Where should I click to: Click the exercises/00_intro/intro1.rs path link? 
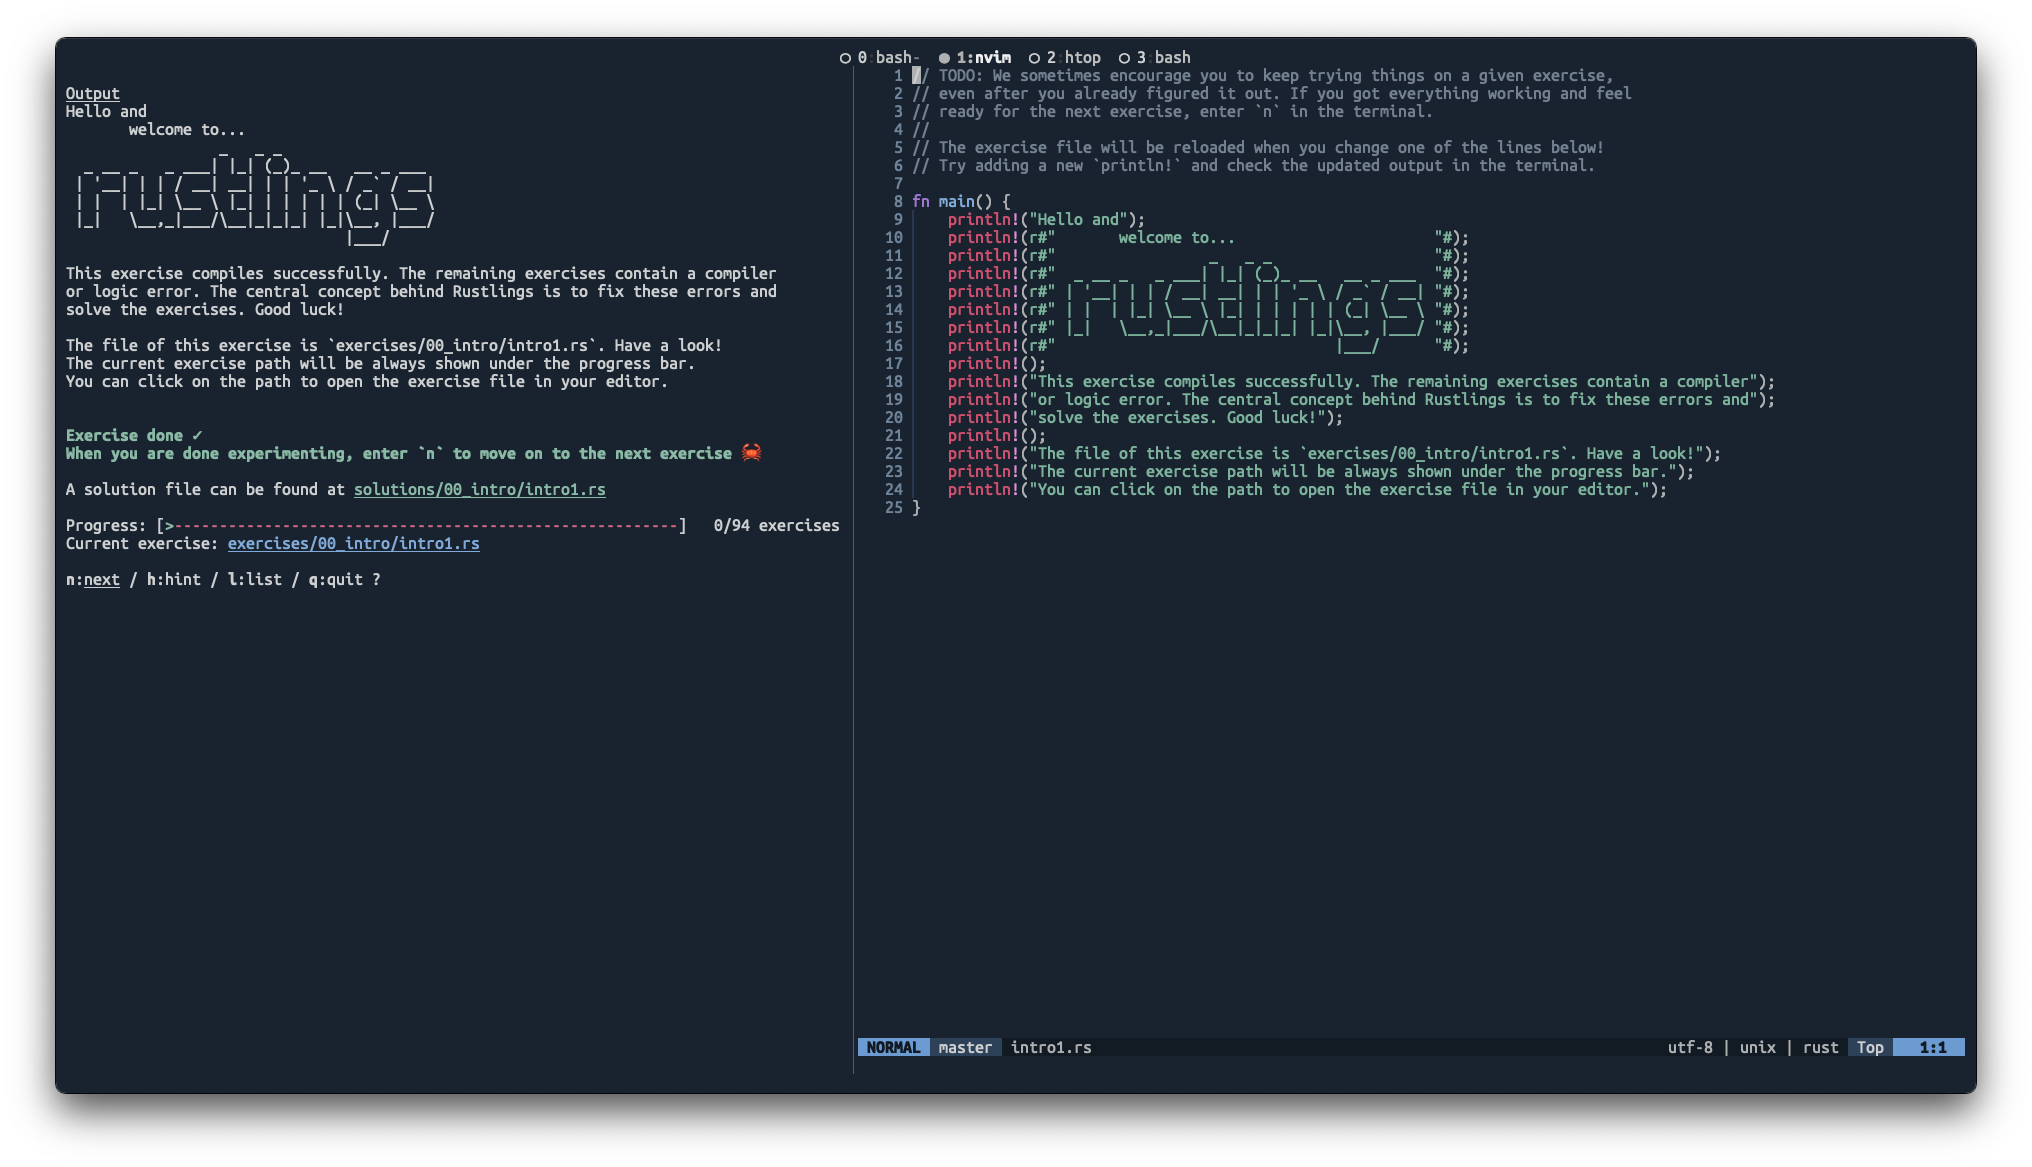(353, 543)
